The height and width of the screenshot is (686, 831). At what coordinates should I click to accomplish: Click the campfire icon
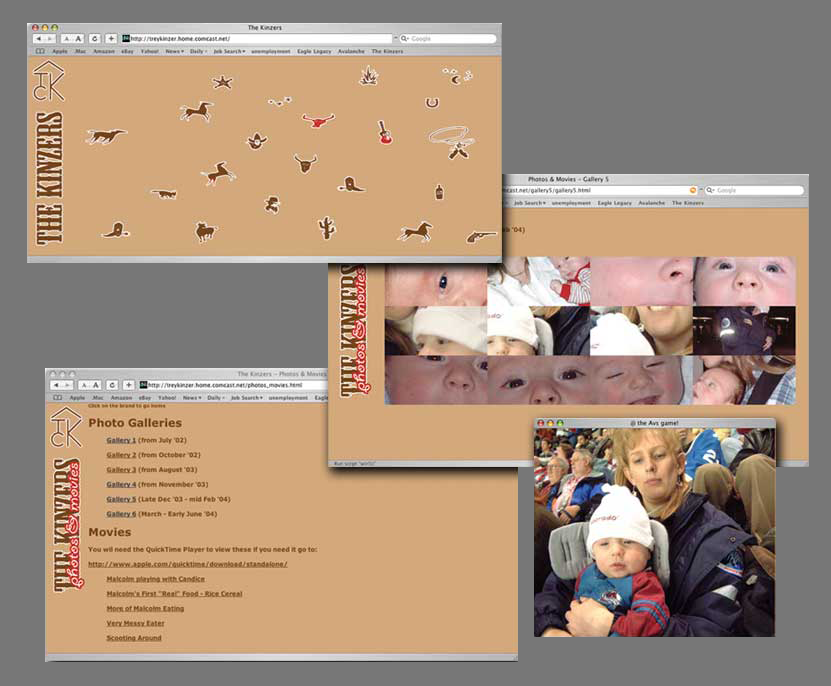point(368,76)
